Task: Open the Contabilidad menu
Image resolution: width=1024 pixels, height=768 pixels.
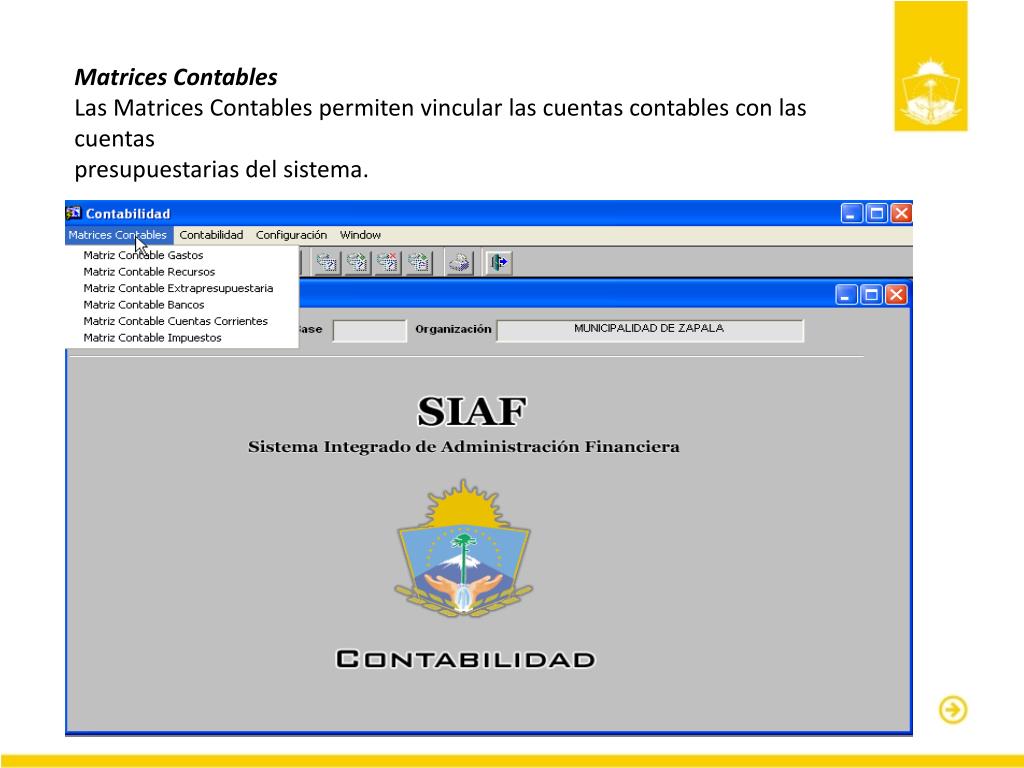Action: (x=211, y=235)
